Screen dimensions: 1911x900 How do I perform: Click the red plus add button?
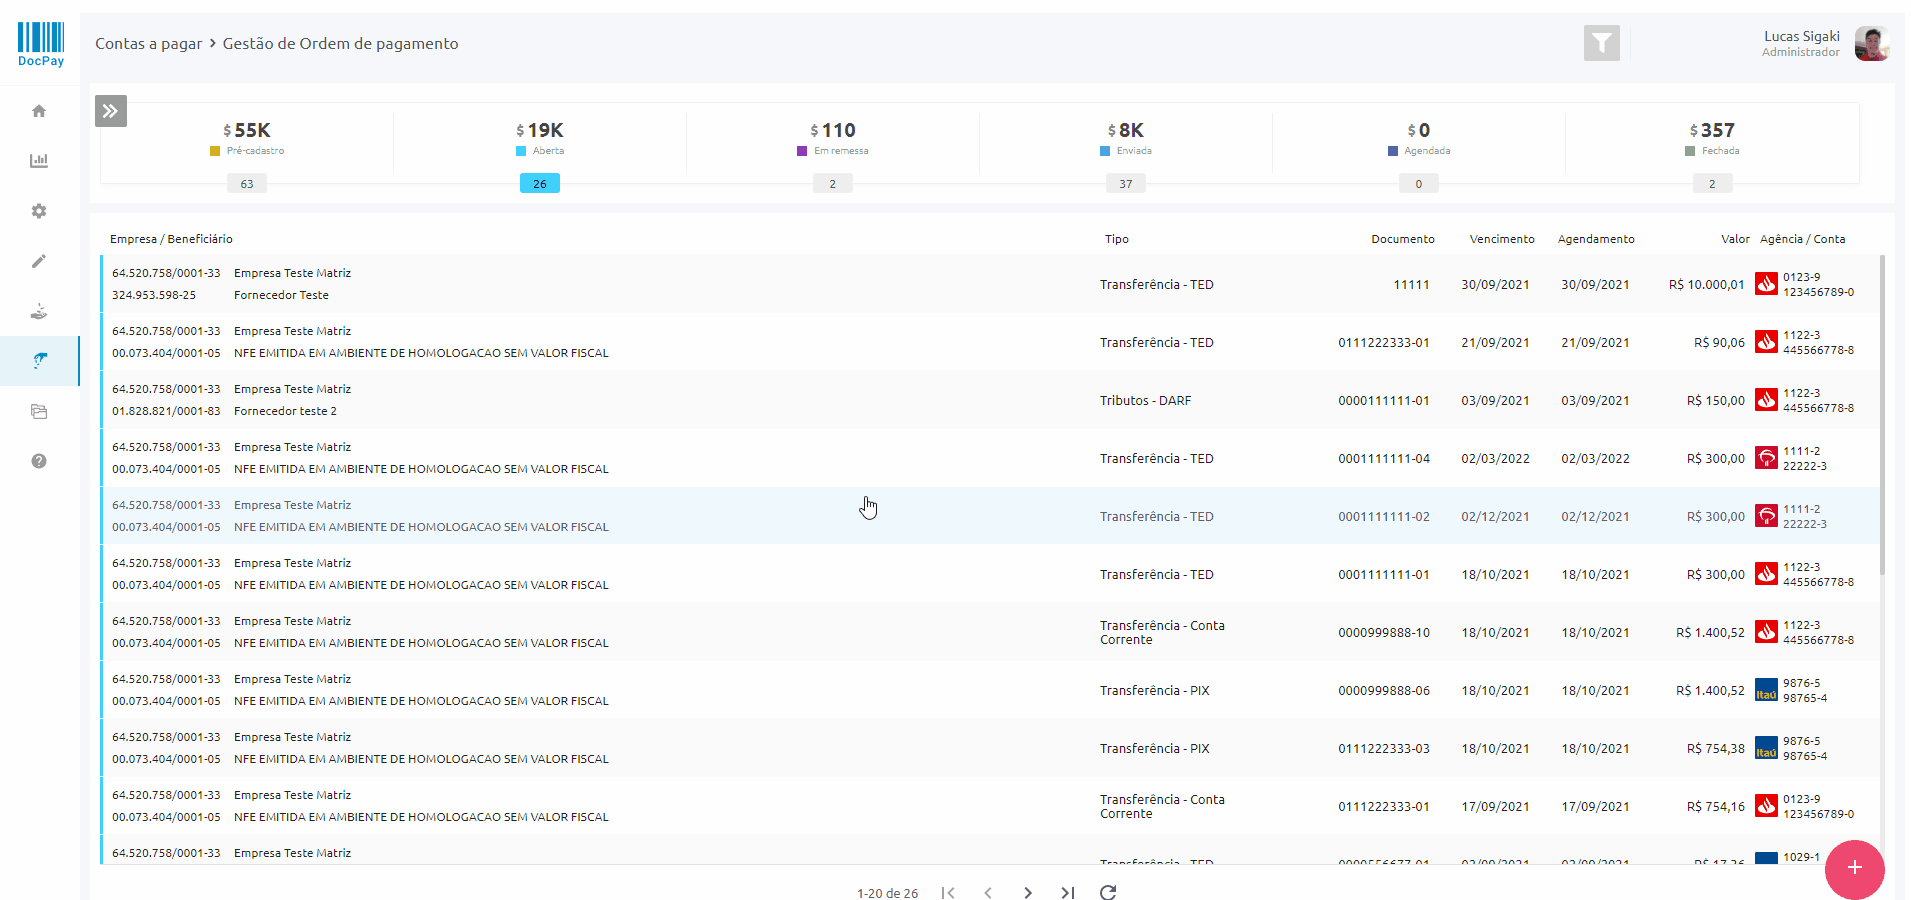coord(1854,868)
